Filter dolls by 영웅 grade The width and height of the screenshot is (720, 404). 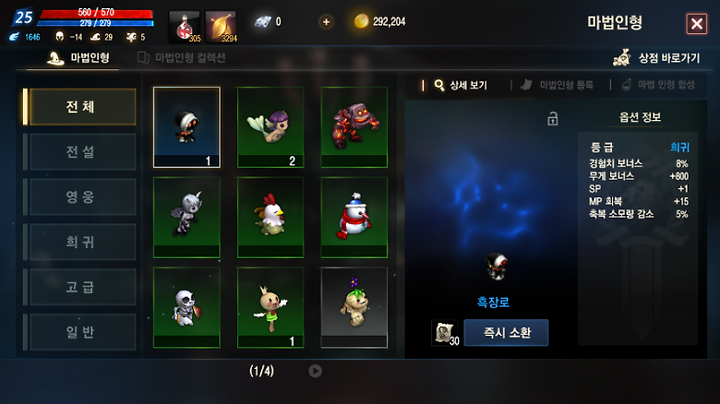click(x=80, y=197)
